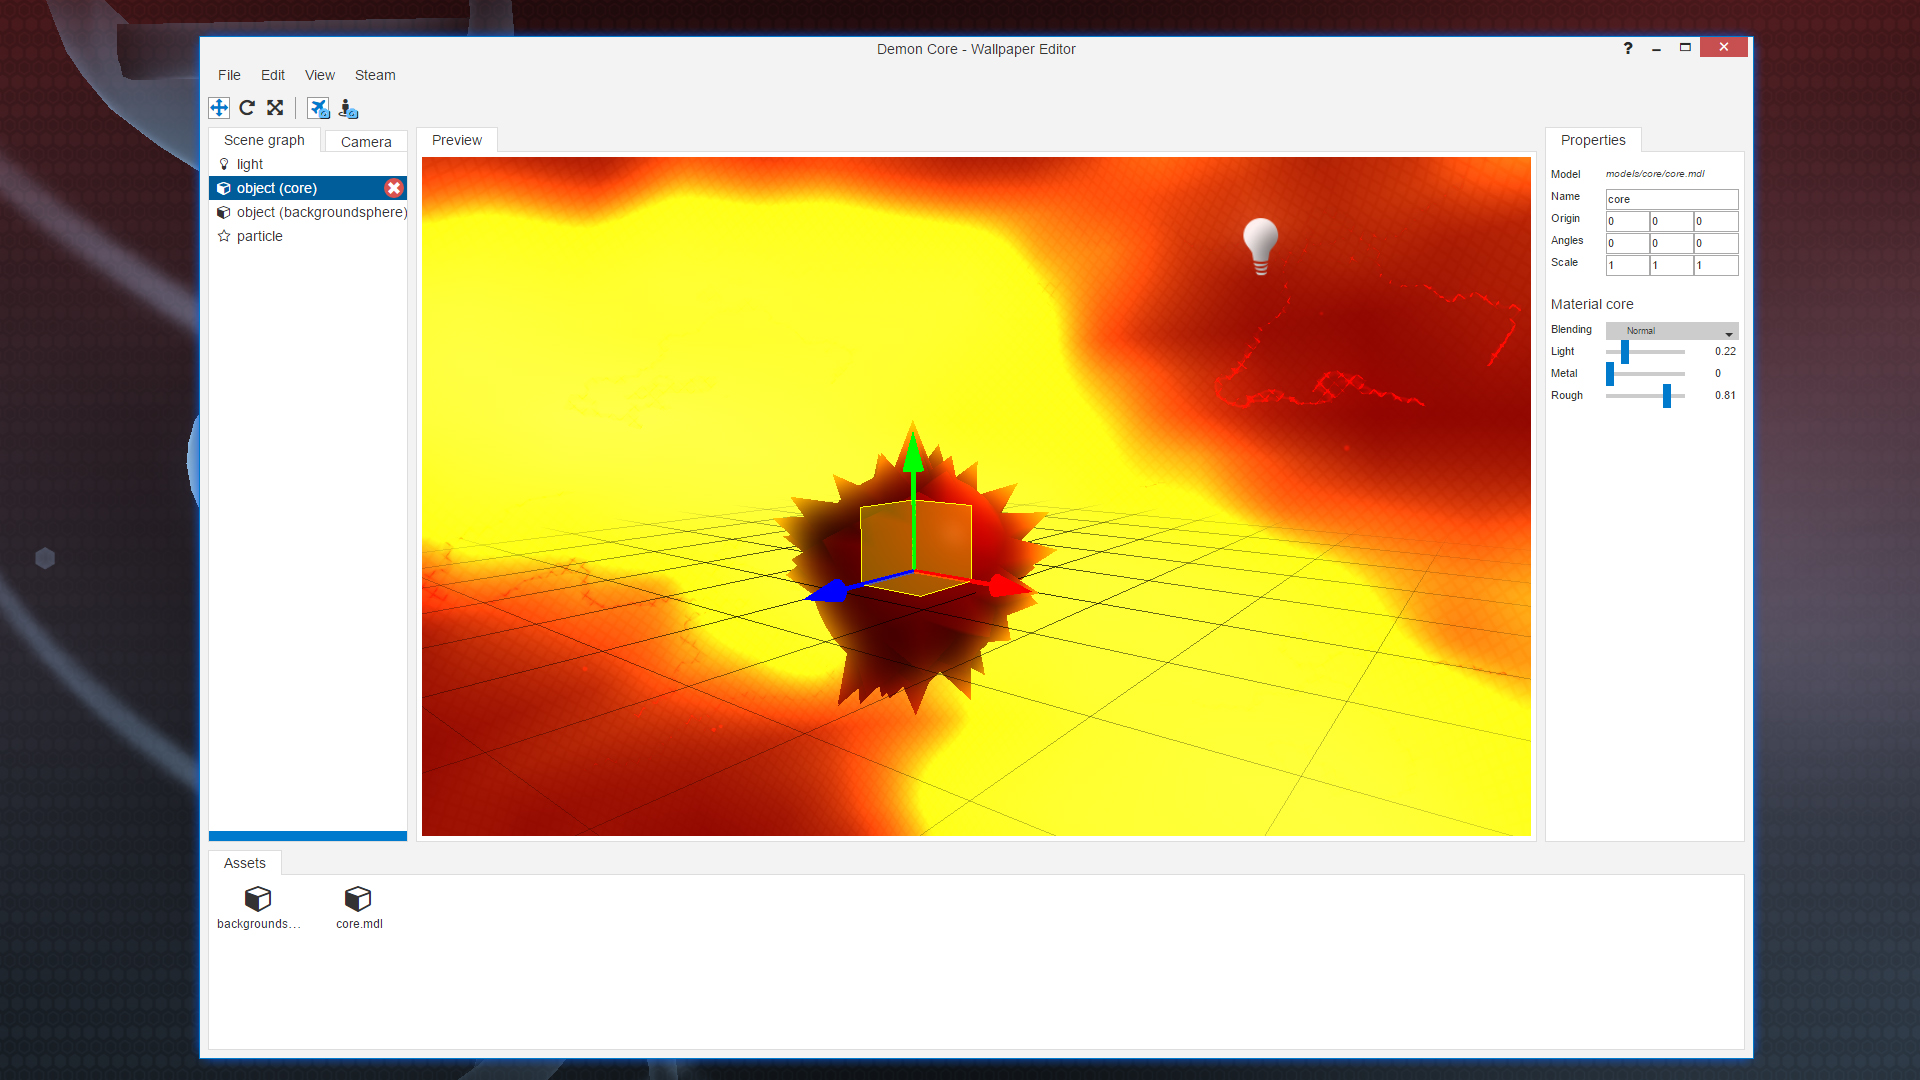The image size is (1920, 1080).
Task: Open the Steam menu
Action: [x=375, y=75]
